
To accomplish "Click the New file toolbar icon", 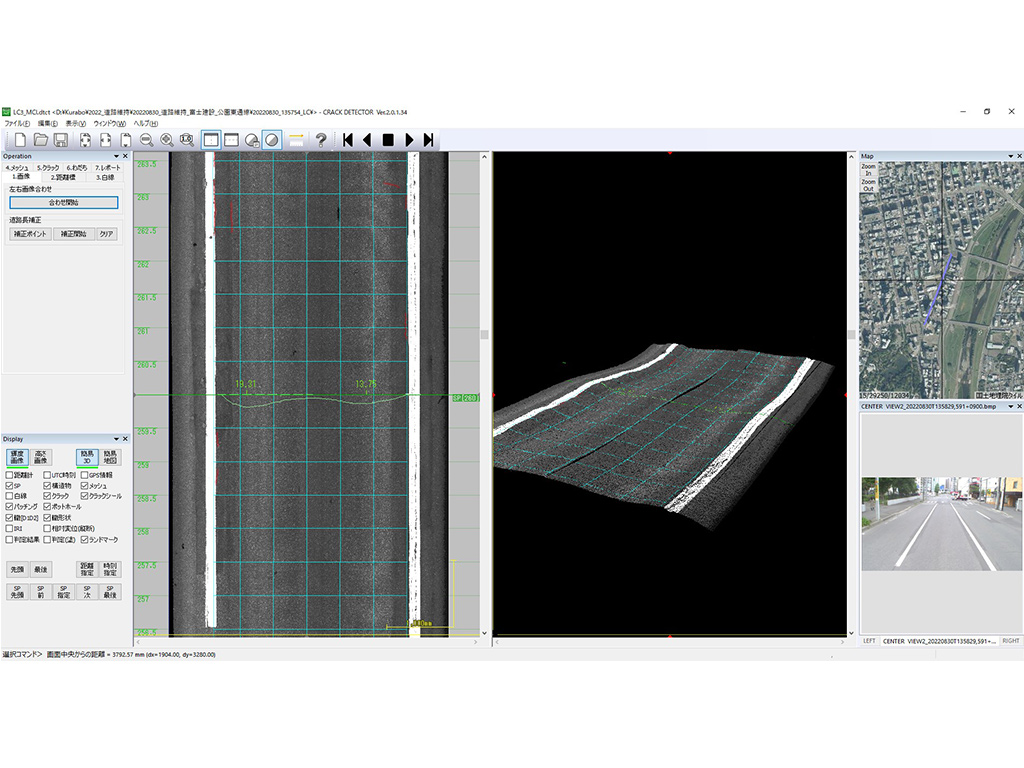I will coord(18,140).
